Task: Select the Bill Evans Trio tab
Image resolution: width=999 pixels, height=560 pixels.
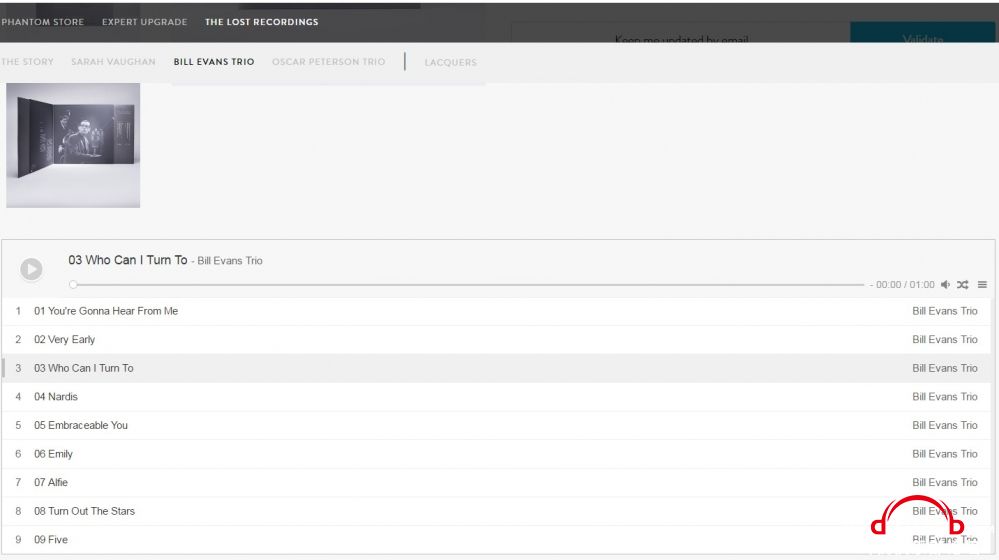Action: coord(214,62)
